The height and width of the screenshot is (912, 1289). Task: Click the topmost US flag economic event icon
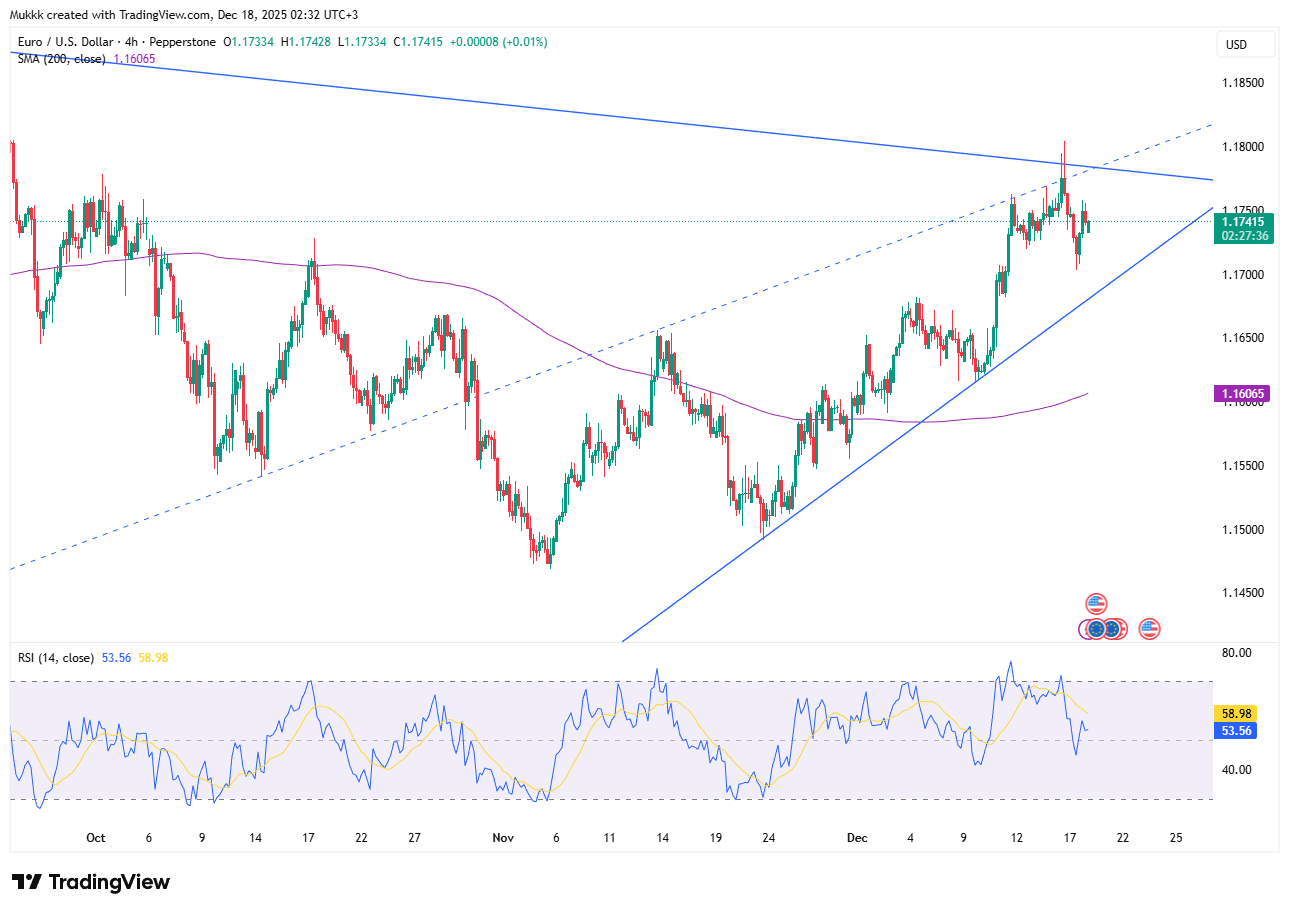tap(1097, 604)
